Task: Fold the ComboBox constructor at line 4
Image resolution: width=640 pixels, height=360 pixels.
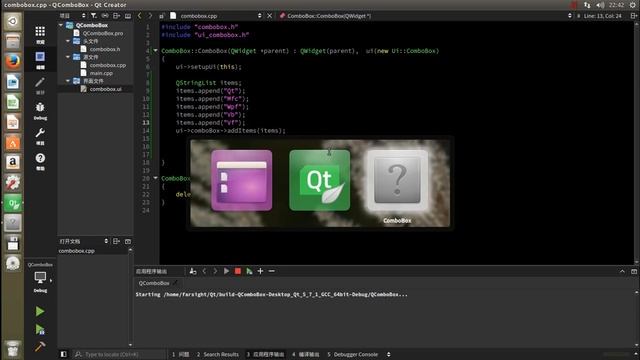Action: (155, 51)
